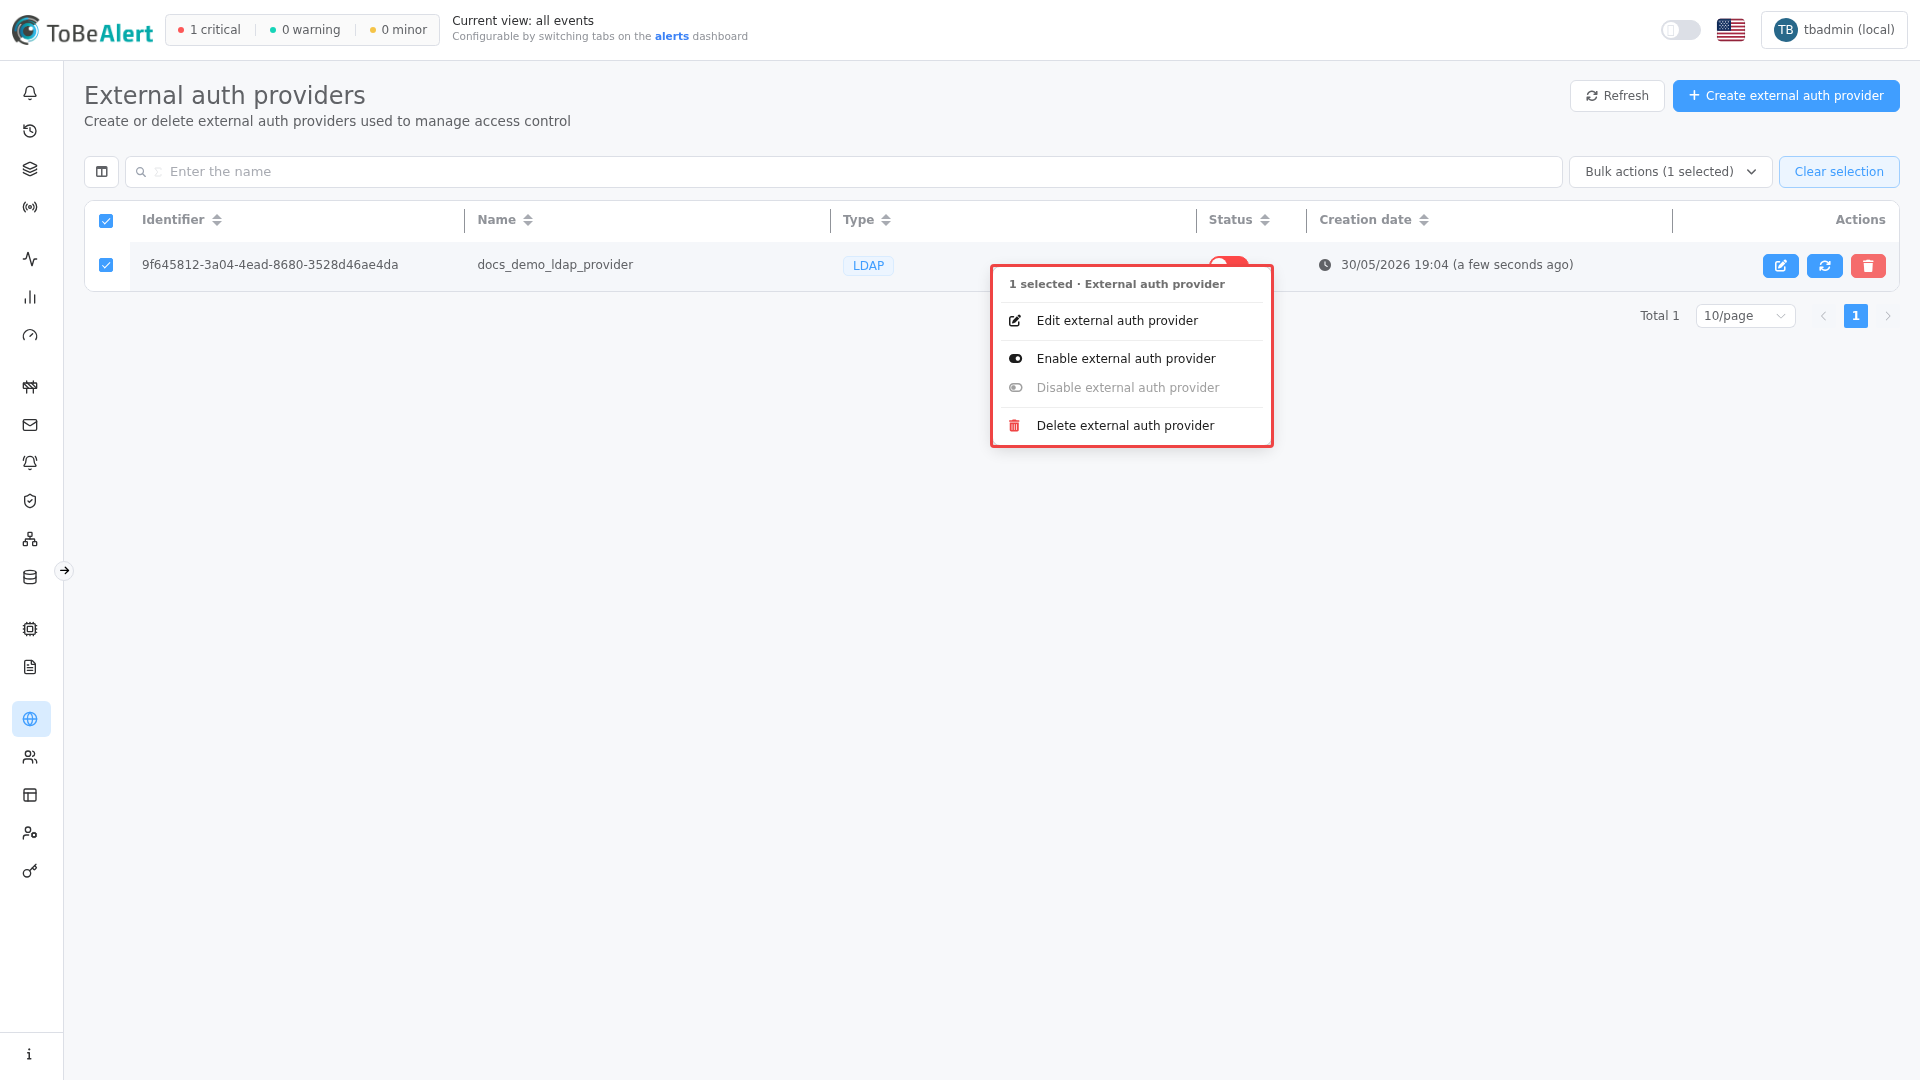The height and width of the screenshot is (1080, 1920).
Task: Click Create external auth provider button
Action: 1786,96
